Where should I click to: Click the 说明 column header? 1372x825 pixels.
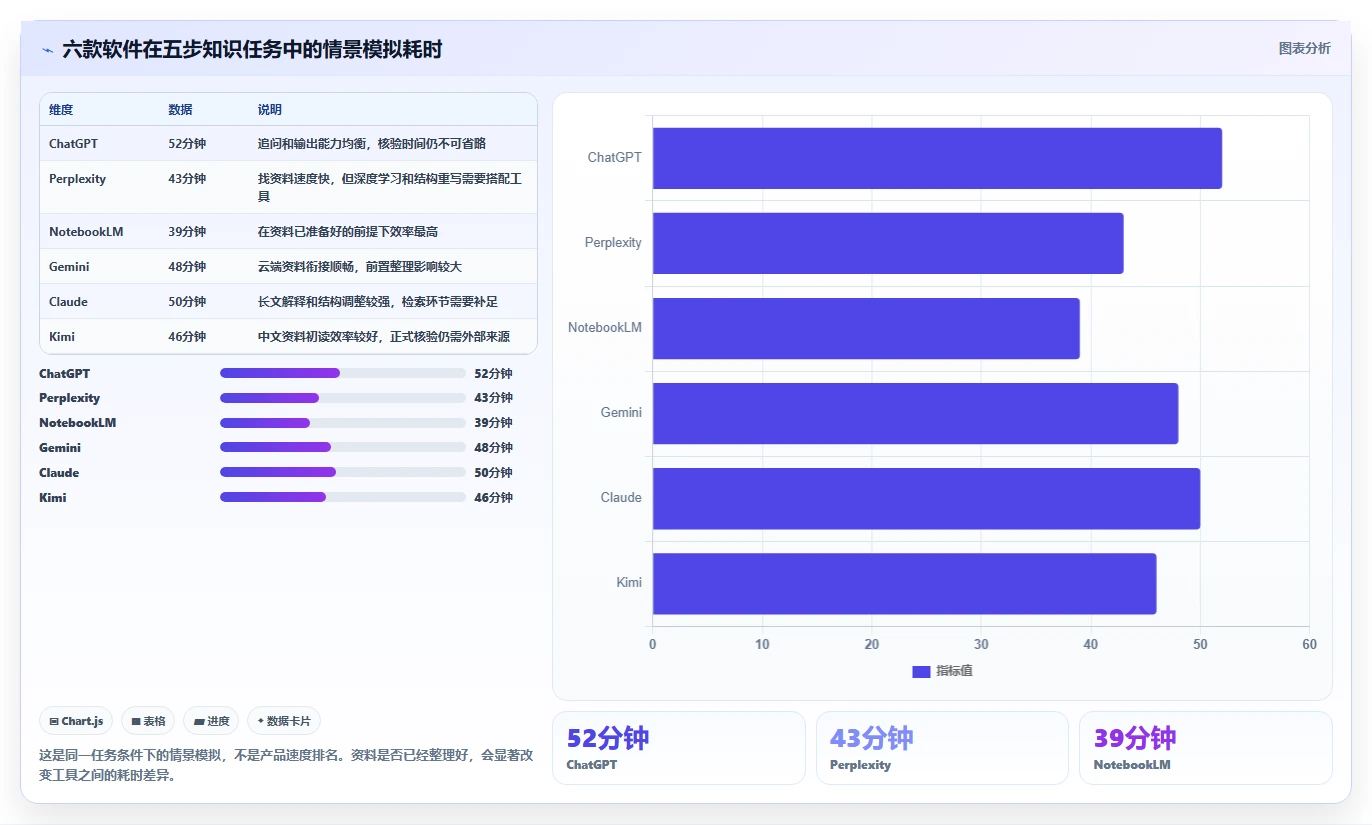click(x=270, y=110)
